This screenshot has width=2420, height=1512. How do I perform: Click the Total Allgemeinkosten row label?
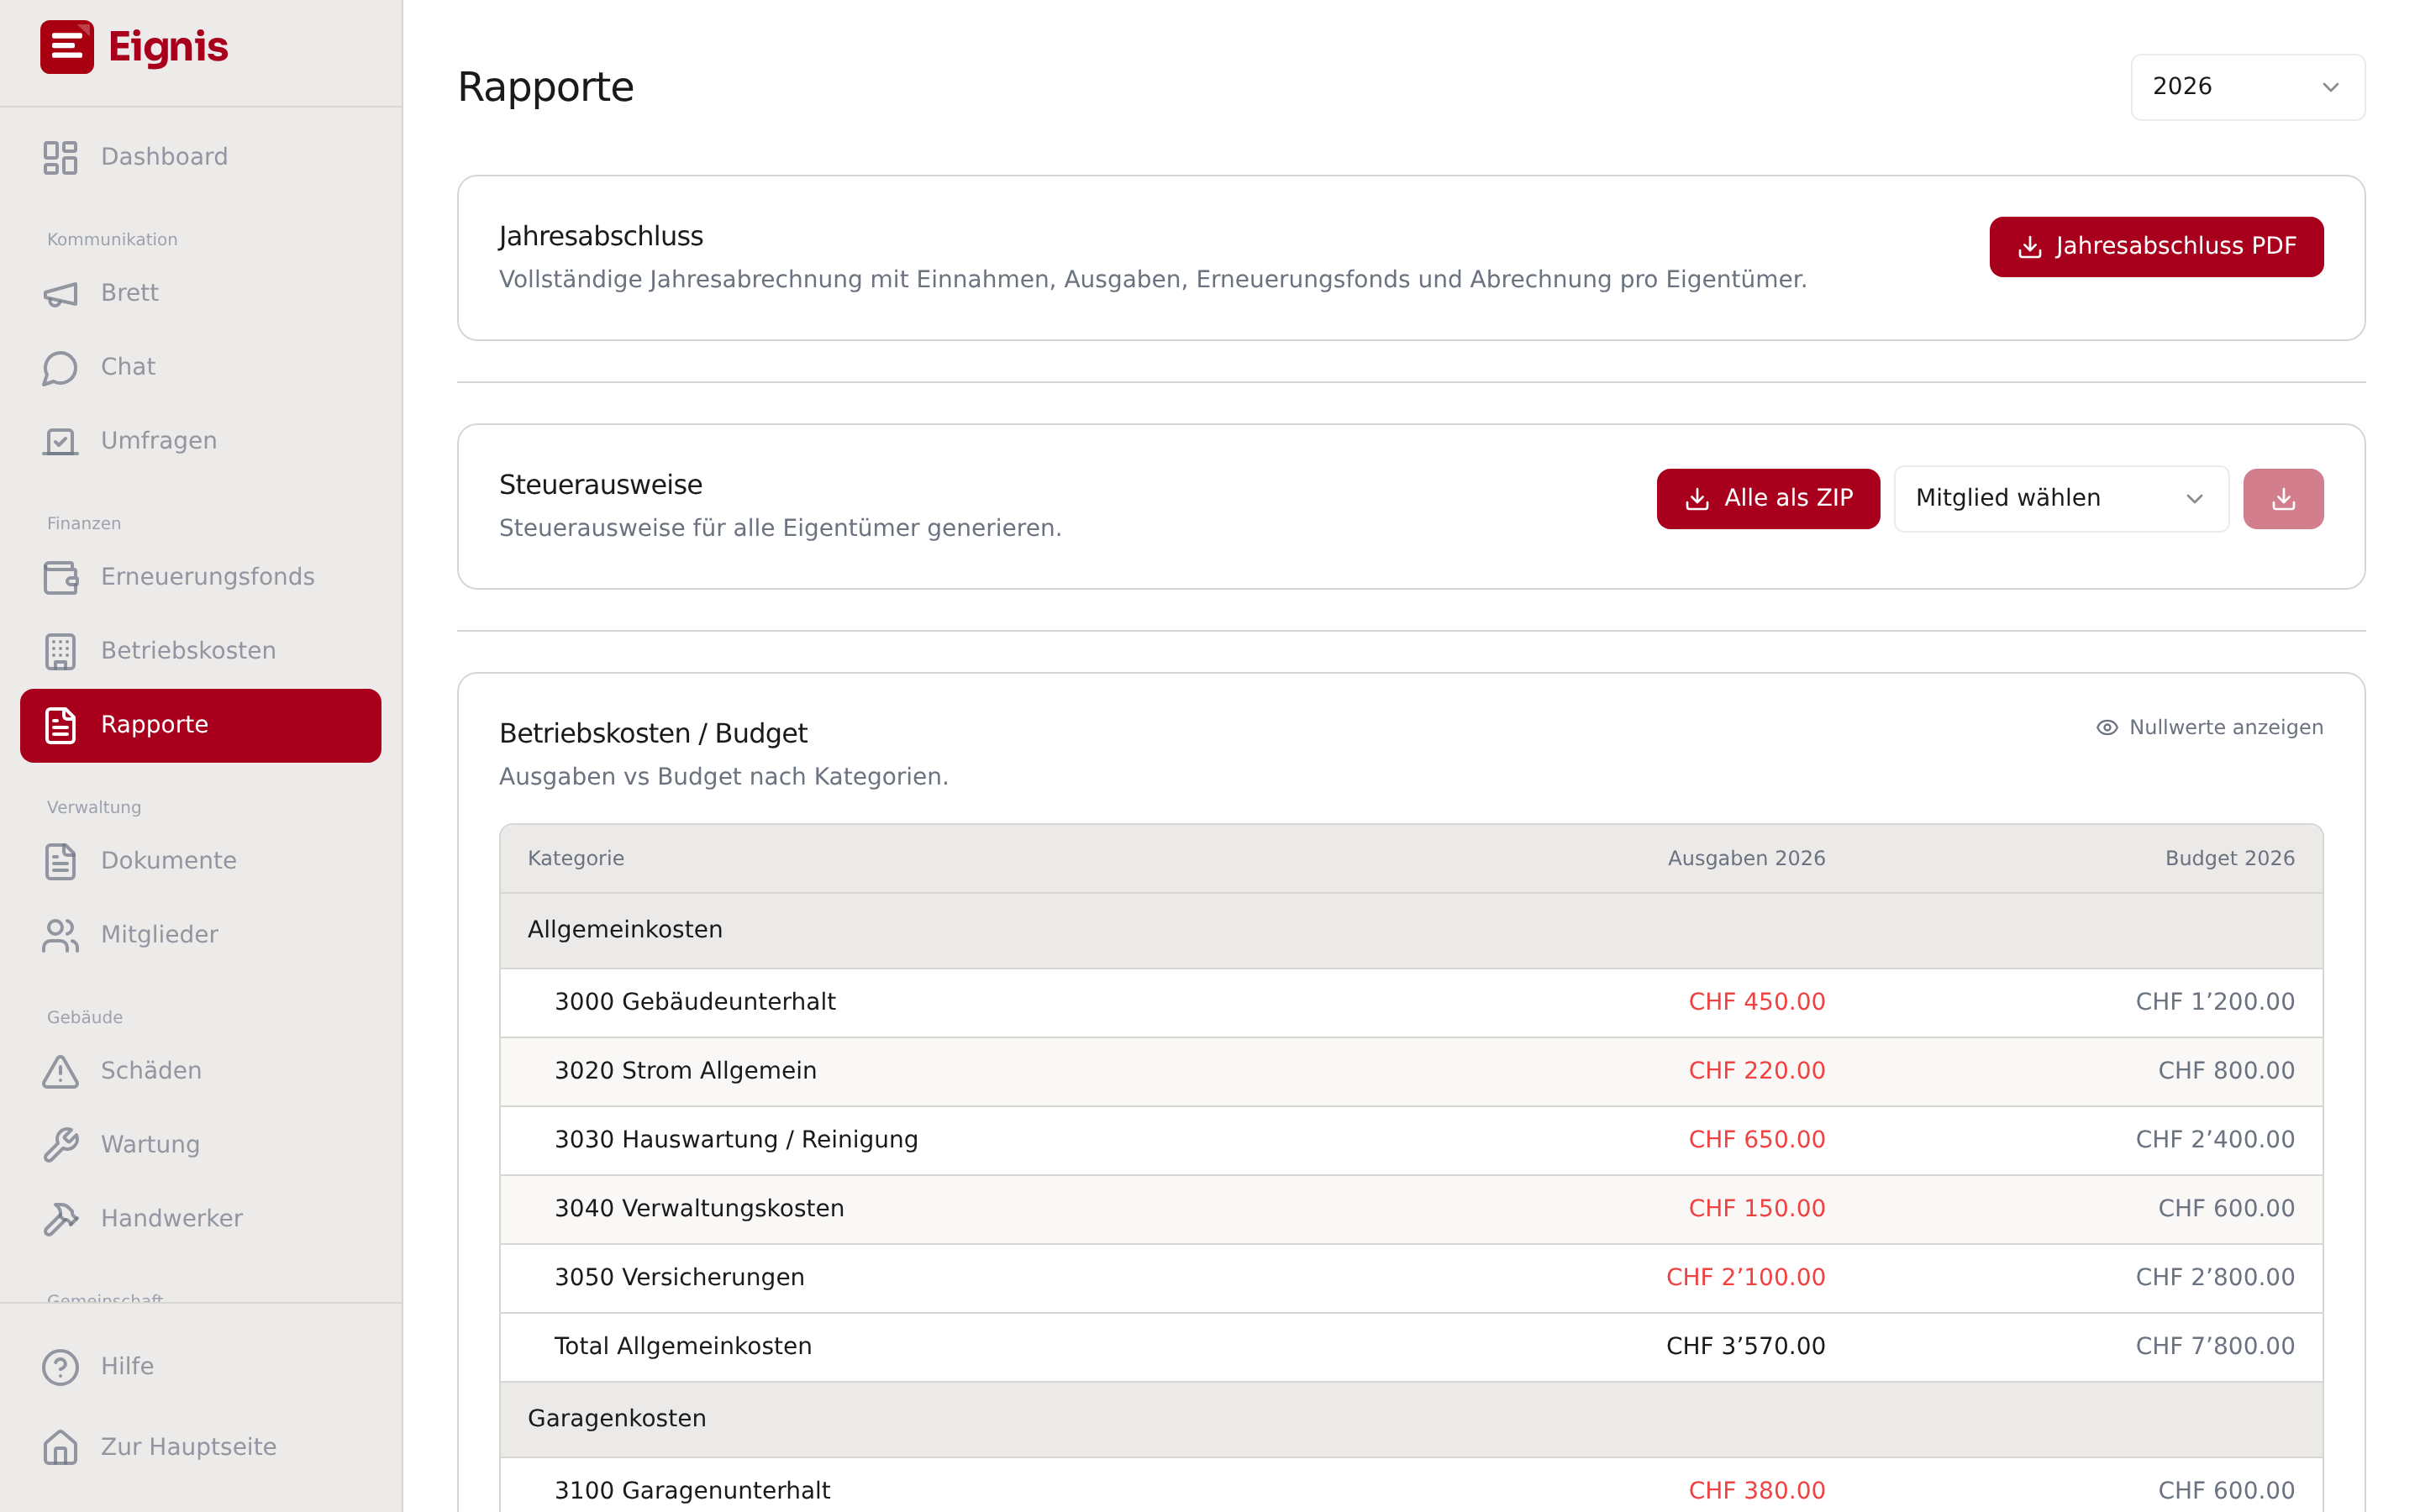click(683, 1346)
